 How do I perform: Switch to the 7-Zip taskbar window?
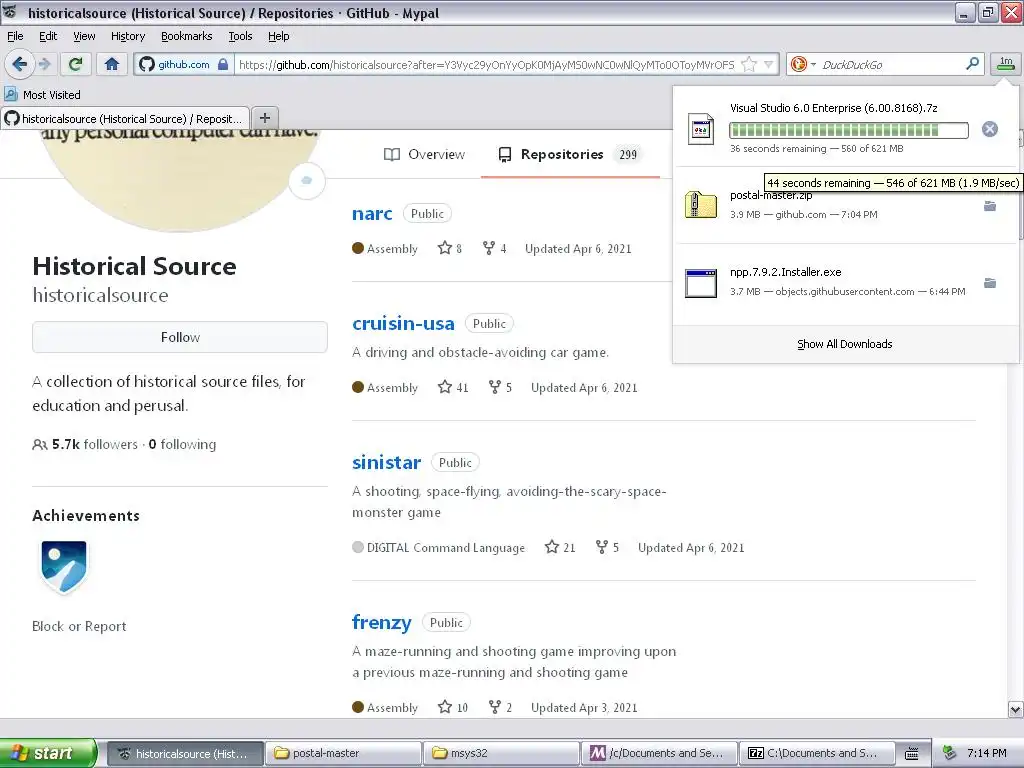(817, 753)
